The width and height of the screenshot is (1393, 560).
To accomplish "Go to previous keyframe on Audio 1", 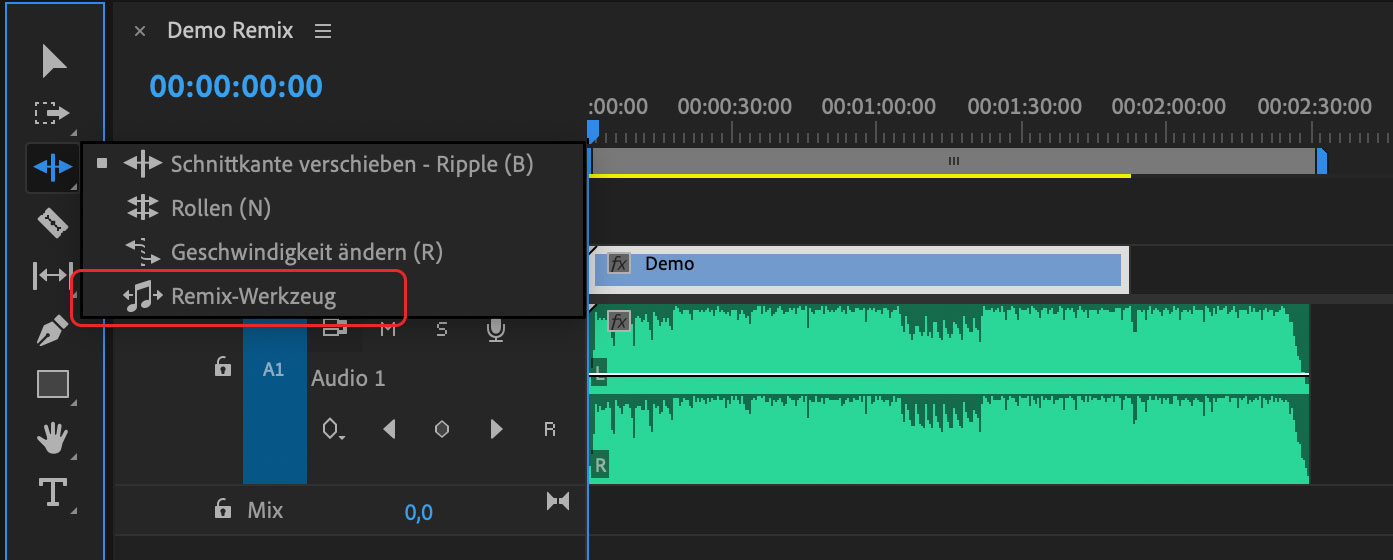I will [x=389, y=429].
